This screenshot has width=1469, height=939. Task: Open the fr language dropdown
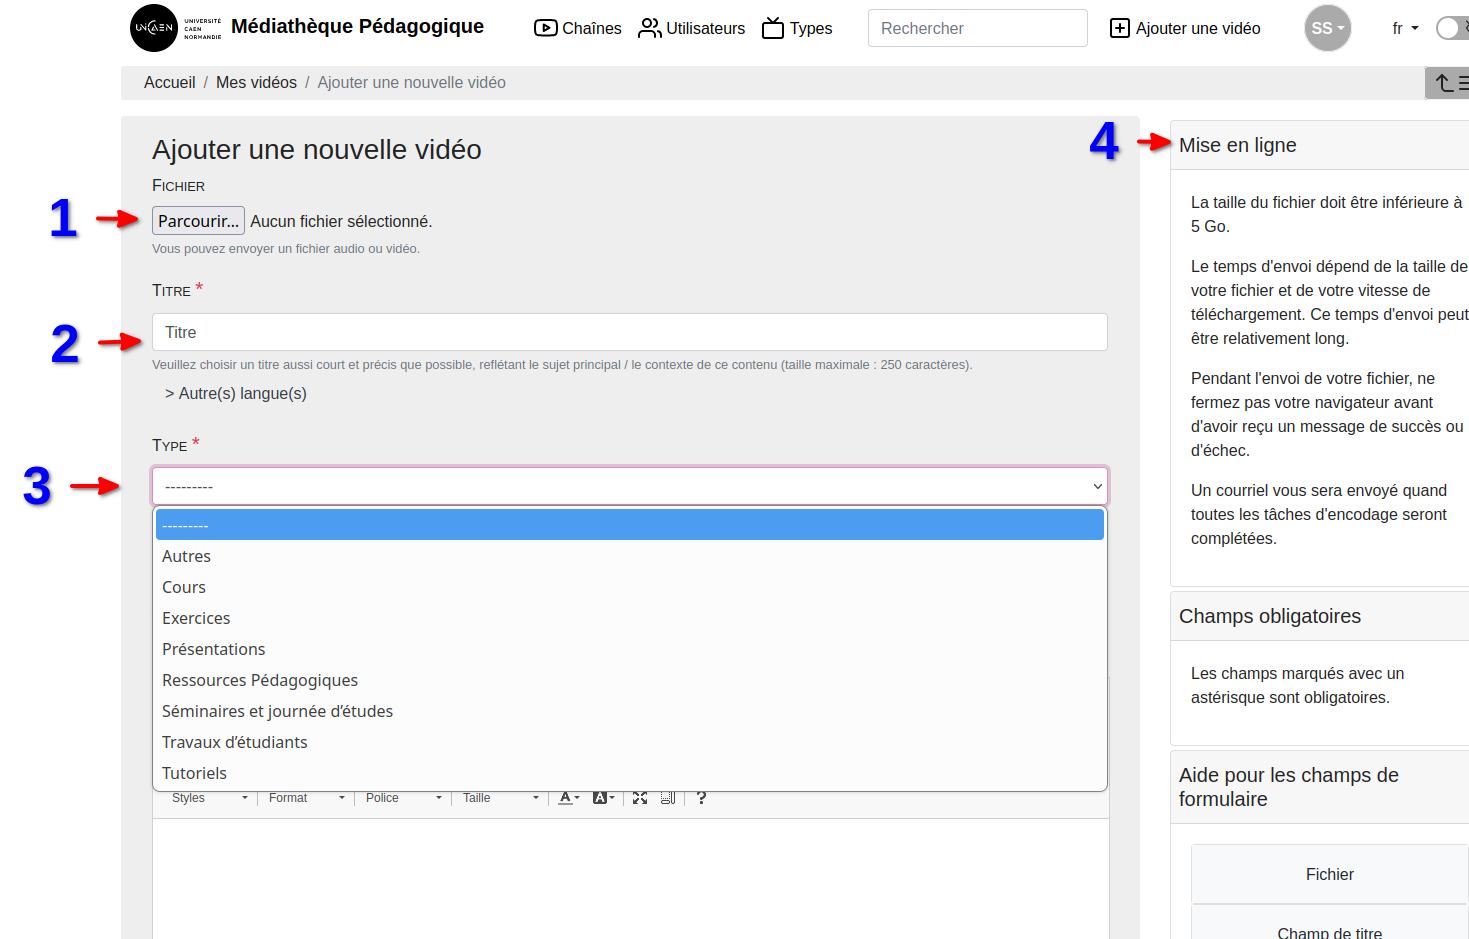[1405, 28]
